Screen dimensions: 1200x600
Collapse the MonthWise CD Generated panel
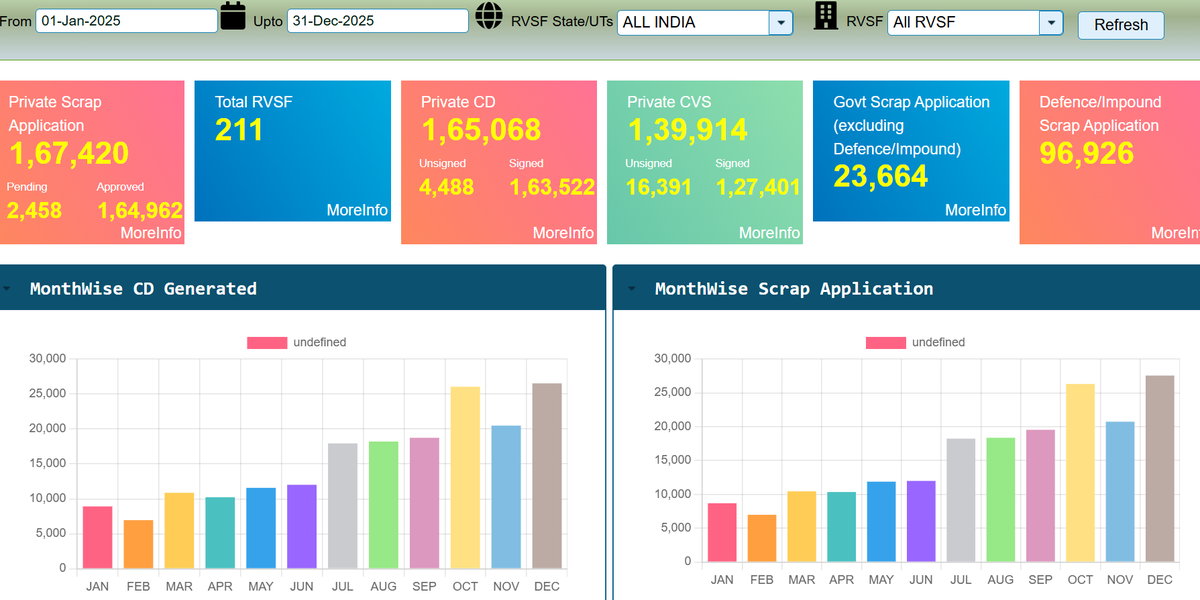(x=7, y=289)
